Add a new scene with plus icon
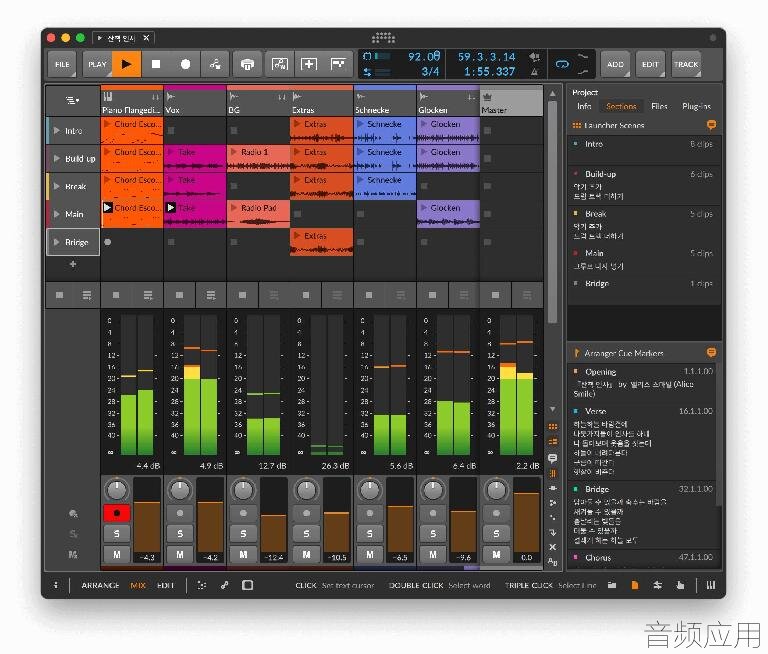 coord(73,264)
